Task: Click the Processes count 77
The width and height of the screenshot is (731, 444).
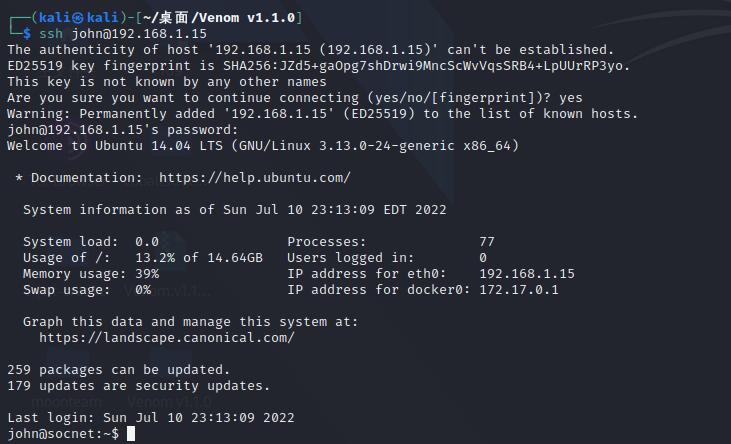Action: point(487,242)
